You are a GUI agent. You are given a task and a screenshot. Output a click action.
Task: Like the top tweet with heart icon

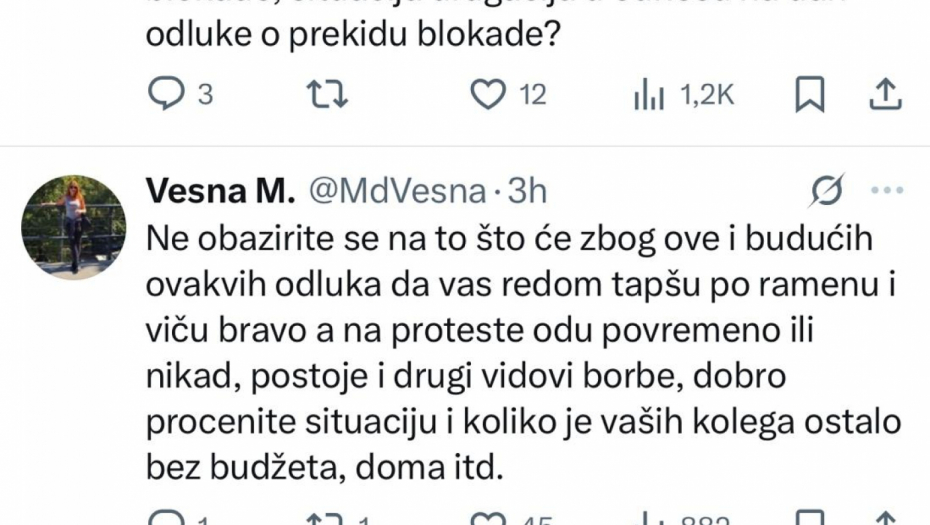(x=486, y=94)
